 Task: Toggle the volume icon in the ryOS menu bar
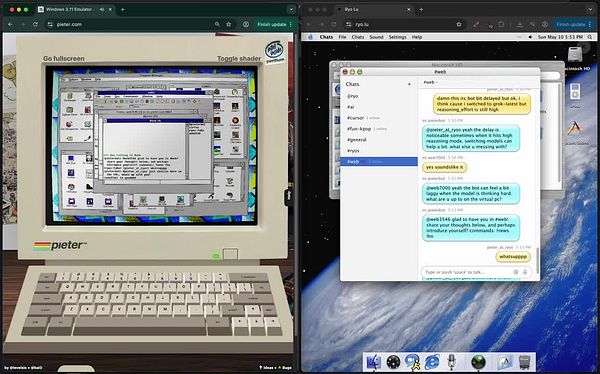[x=530, y=37]
